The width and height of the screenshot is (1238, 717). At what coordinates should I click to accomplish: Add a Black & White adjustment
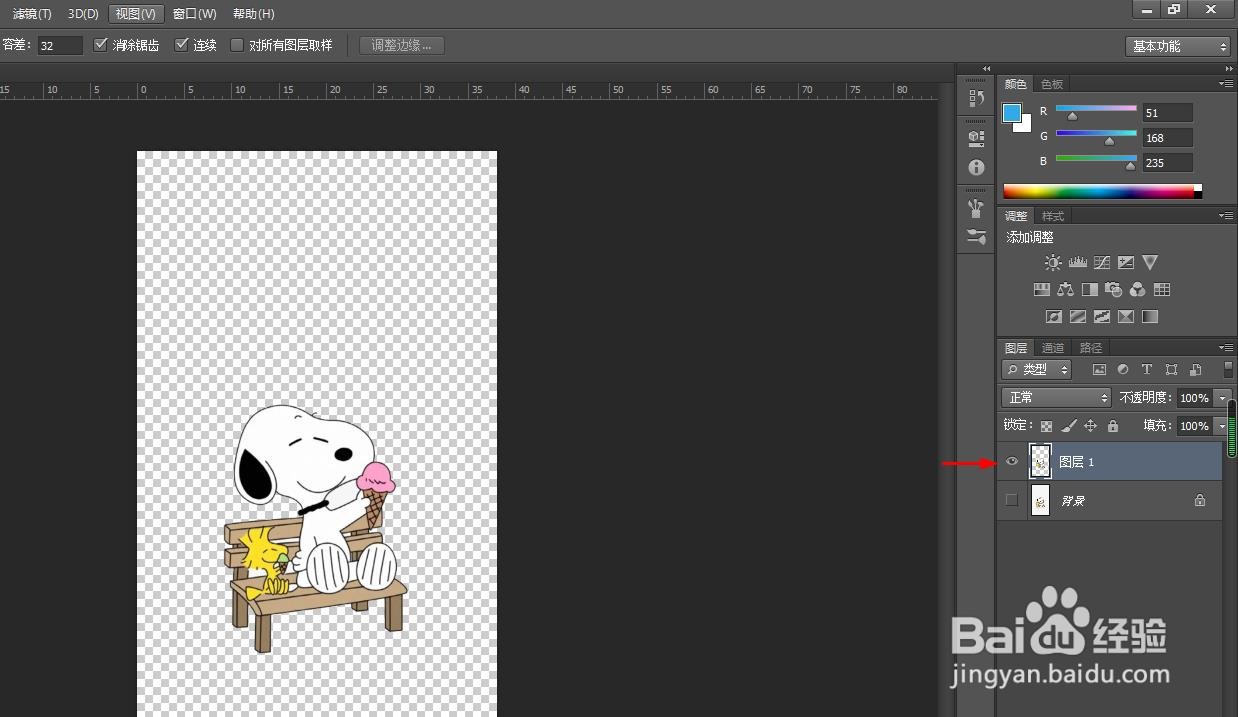(1089, 290)
